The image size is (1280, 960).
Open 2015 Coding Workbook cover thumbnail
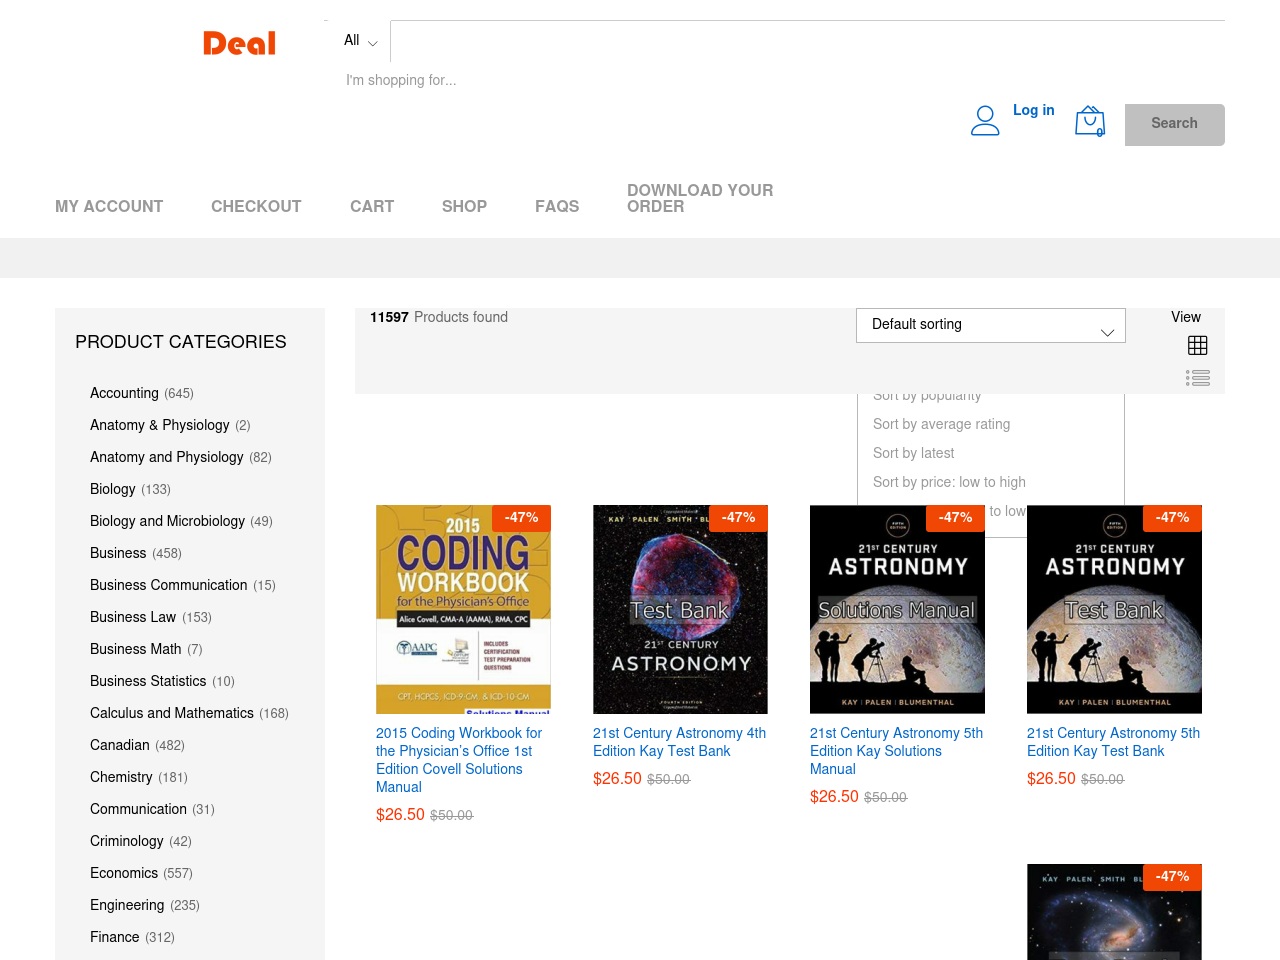[463, 609]
